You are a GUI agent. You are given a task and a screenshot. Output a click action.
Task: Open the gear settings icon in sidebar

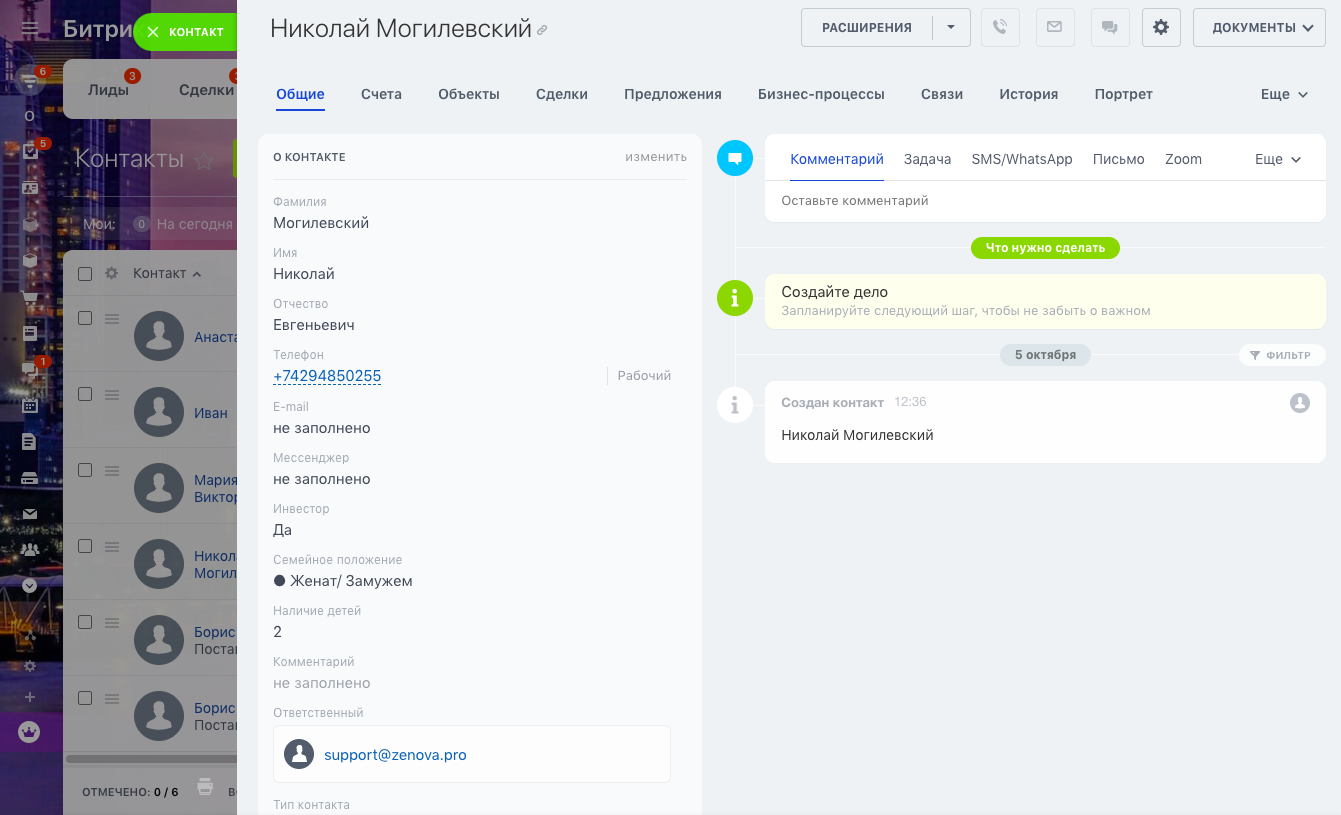(x=30, y=666)
